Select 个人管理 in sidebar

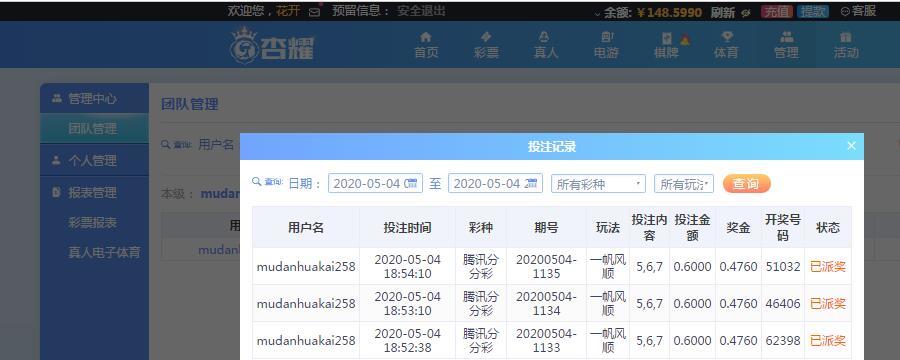(92, 160)
